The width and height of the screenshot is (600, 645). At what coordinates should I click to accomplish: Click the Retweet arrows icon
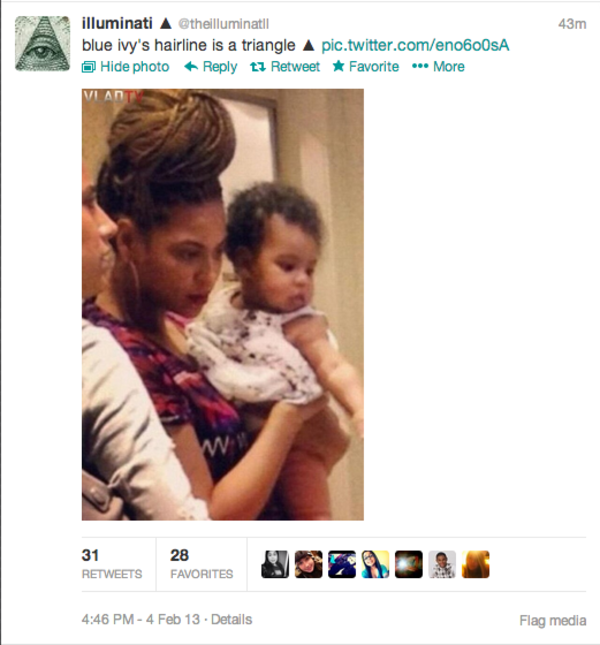coord(258,66)
